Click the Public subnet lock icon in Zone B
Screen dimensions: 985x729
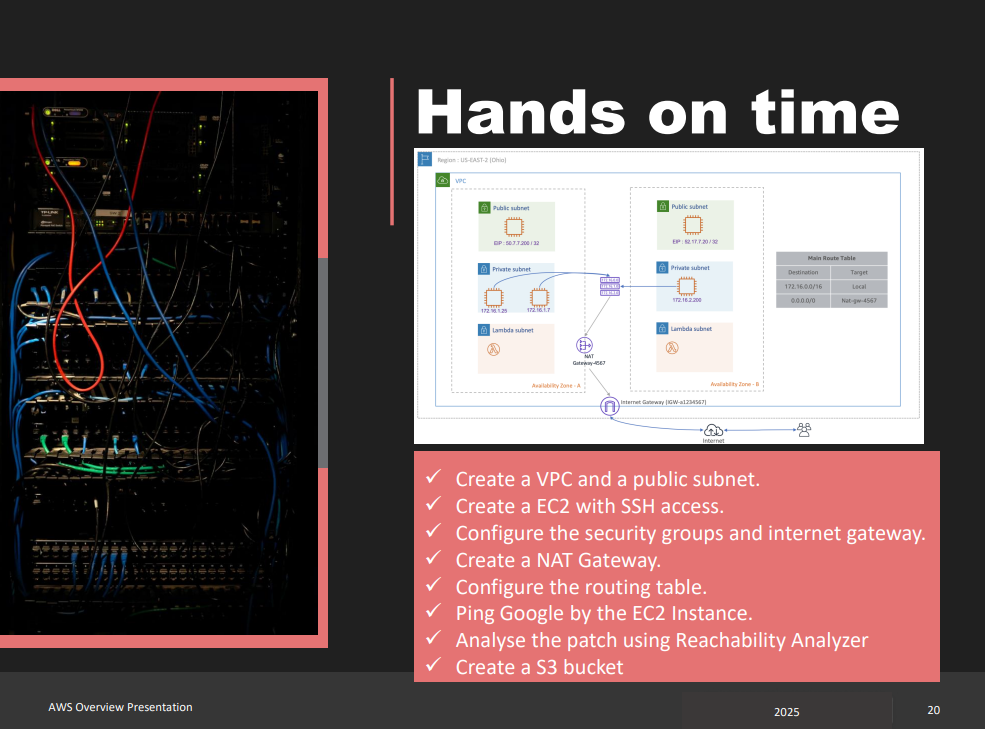coord(663,206)
